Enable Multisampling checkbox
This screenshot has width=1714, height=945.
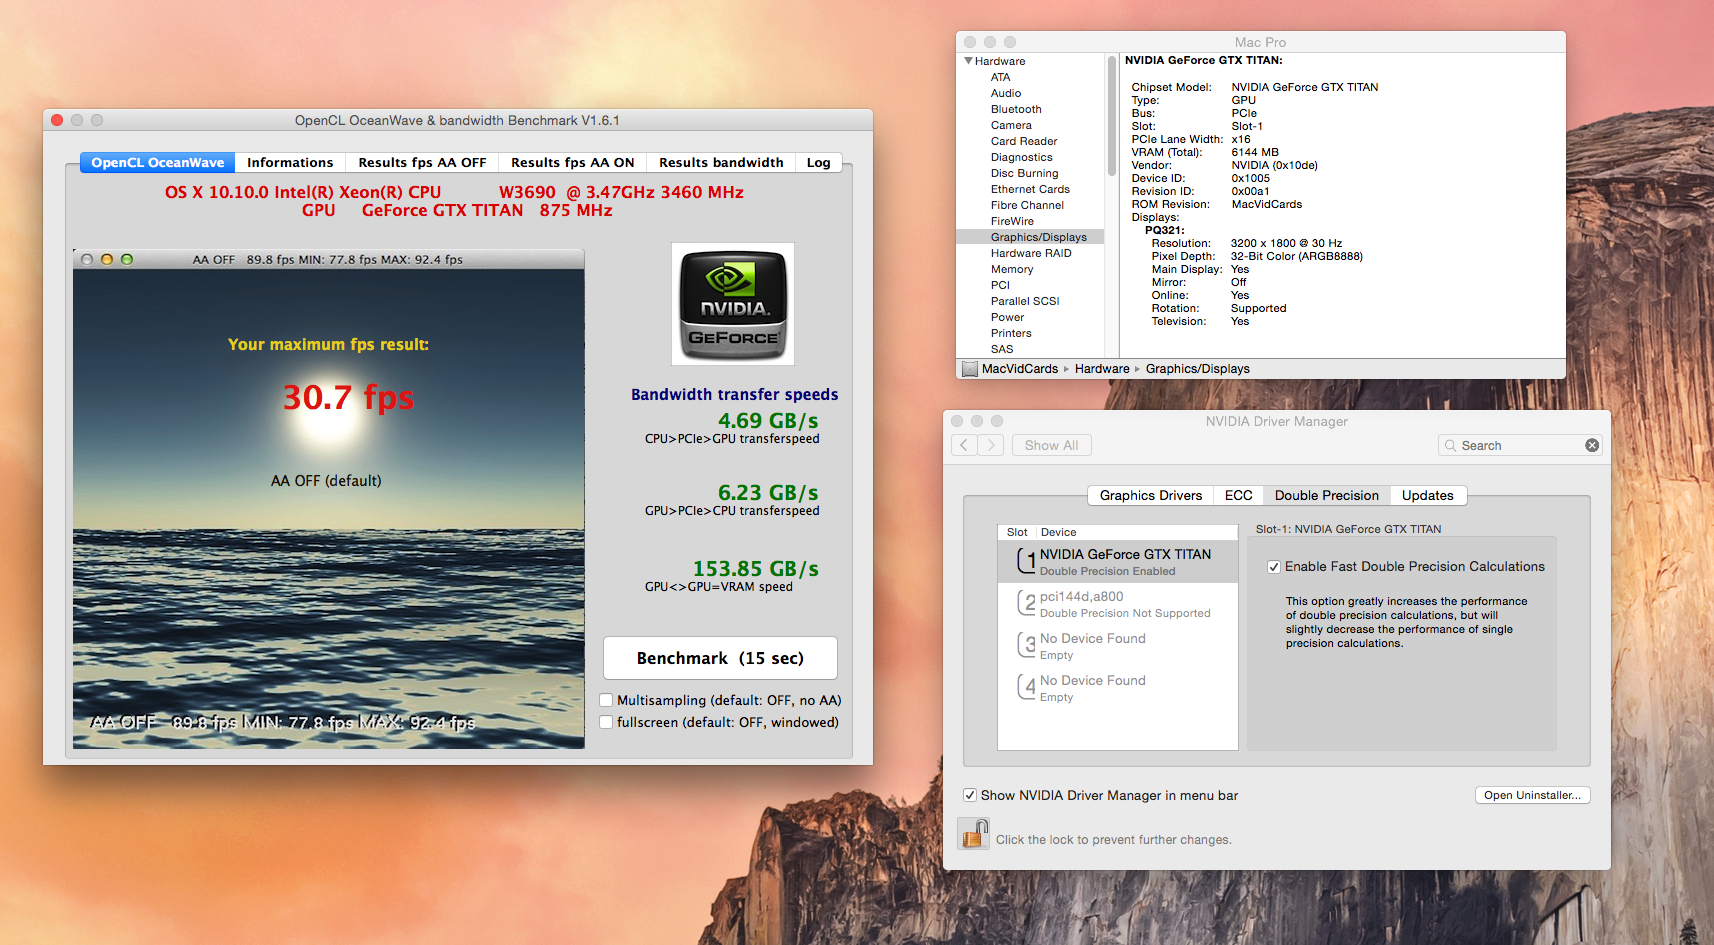click(606, 700)
